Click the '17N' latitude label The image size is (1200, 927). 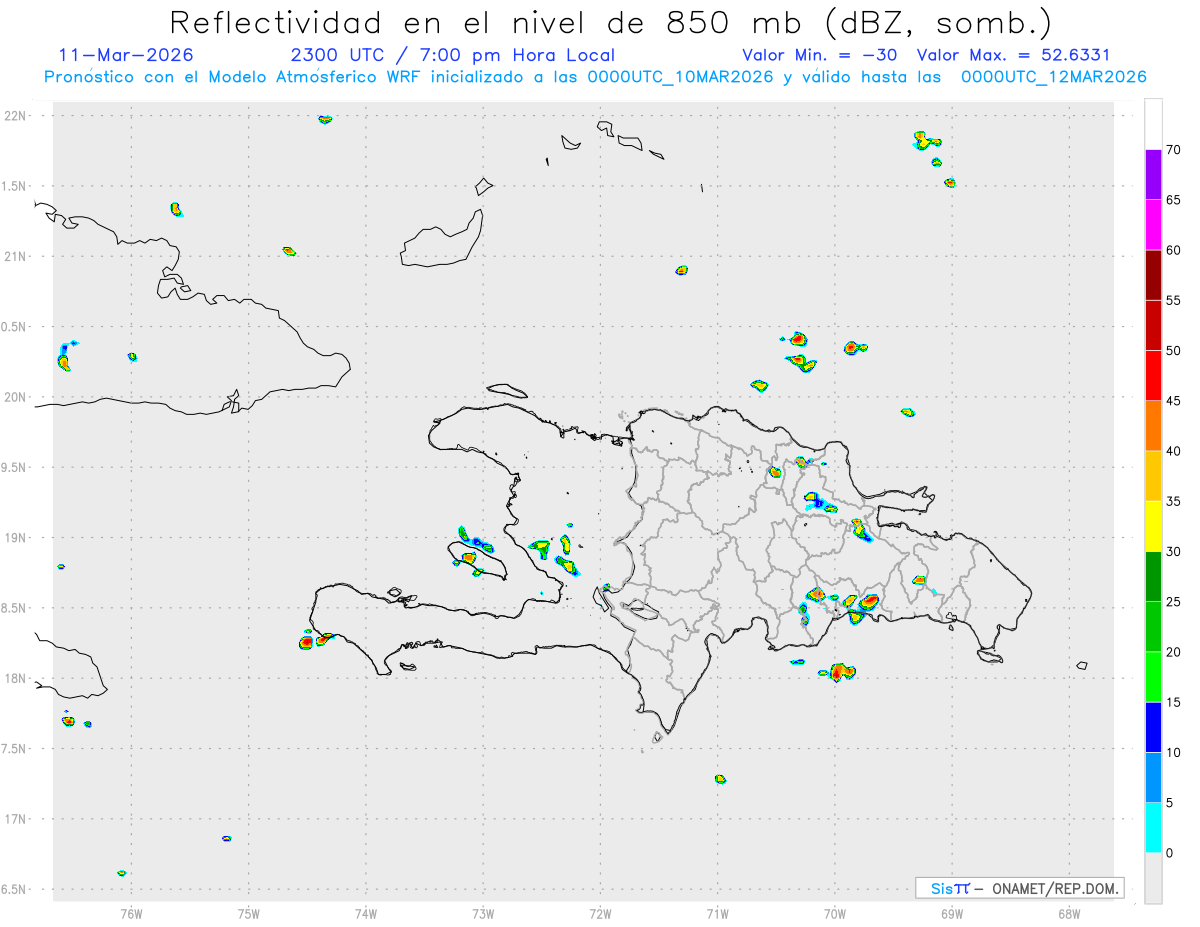[x=17, y=819]
